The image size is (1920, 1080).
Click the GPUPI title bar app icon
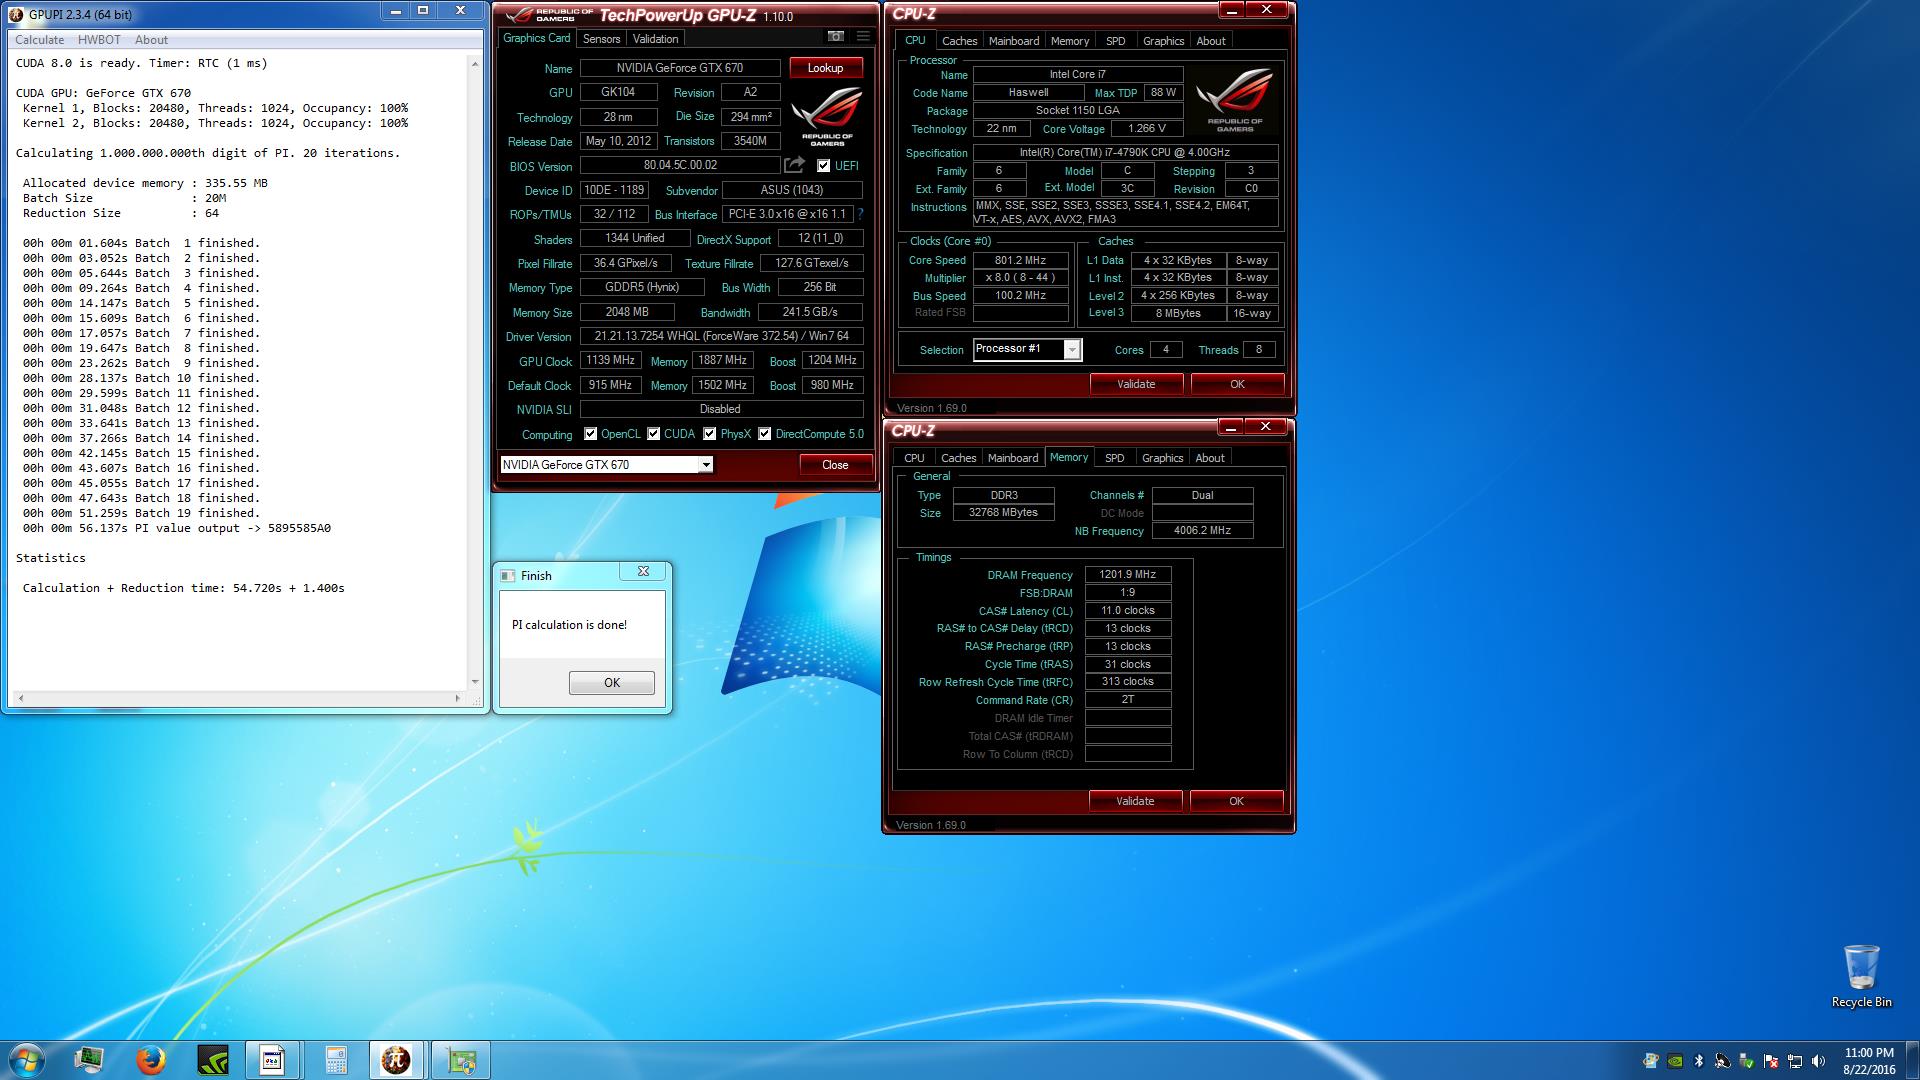16,14
